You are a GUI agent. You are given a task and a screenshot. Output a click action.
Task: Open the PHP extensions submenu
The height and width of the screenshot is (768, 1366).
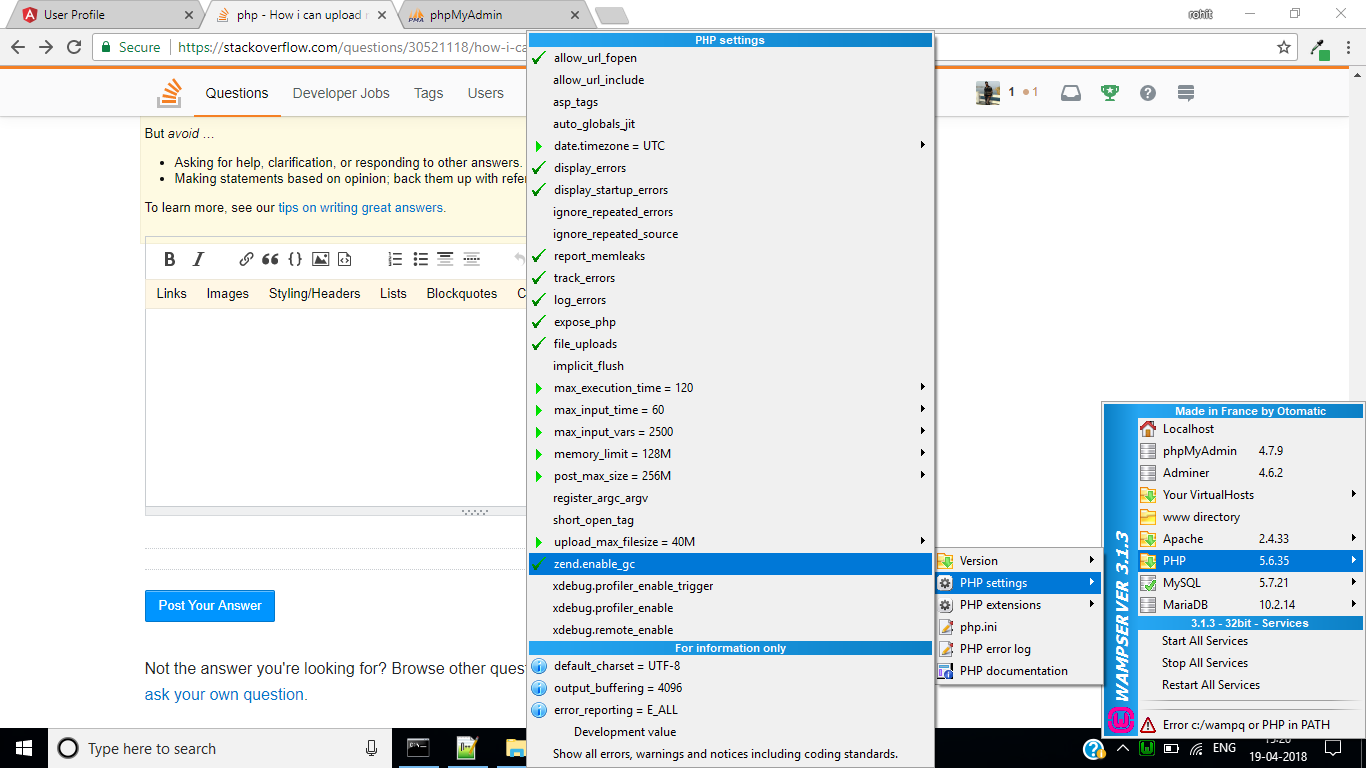click(1018, 605)
